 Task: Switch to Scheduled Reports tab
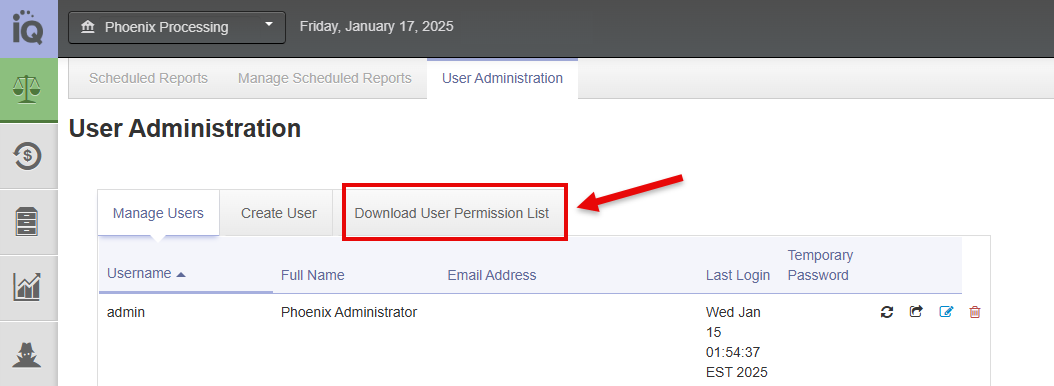tap(149, 78)
